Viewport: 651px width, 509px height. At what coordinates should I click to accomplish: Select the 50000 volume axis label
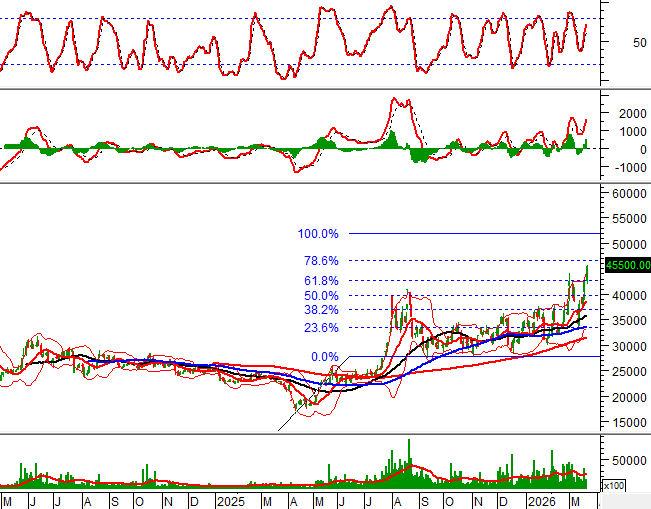point(628,461)
